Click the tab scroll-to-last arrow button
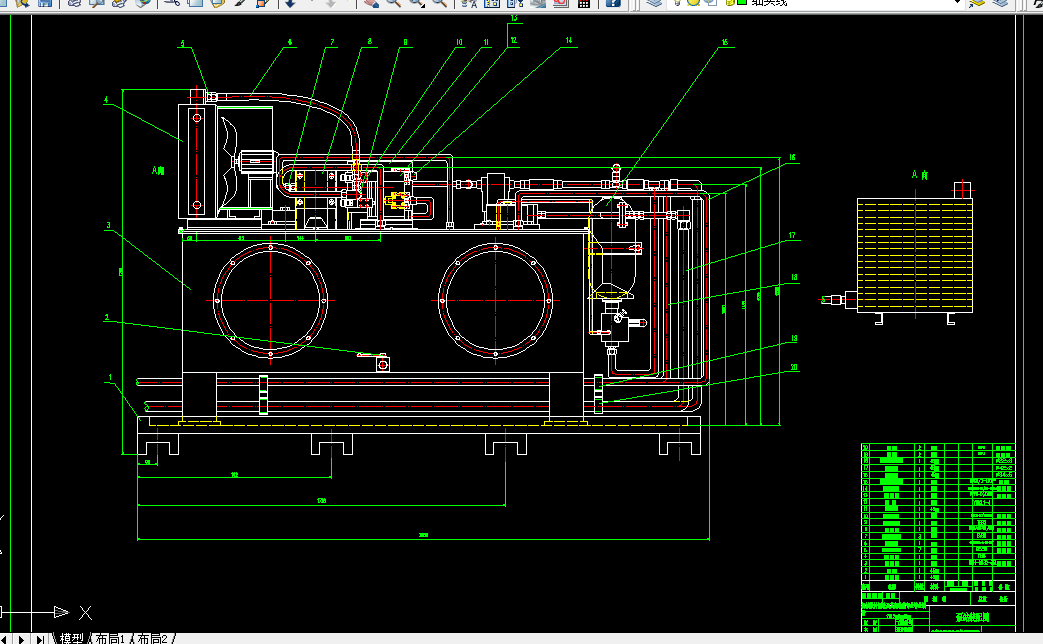This screenshot has width=1043, height=644. pyautogui.click(x=41, y=639)
